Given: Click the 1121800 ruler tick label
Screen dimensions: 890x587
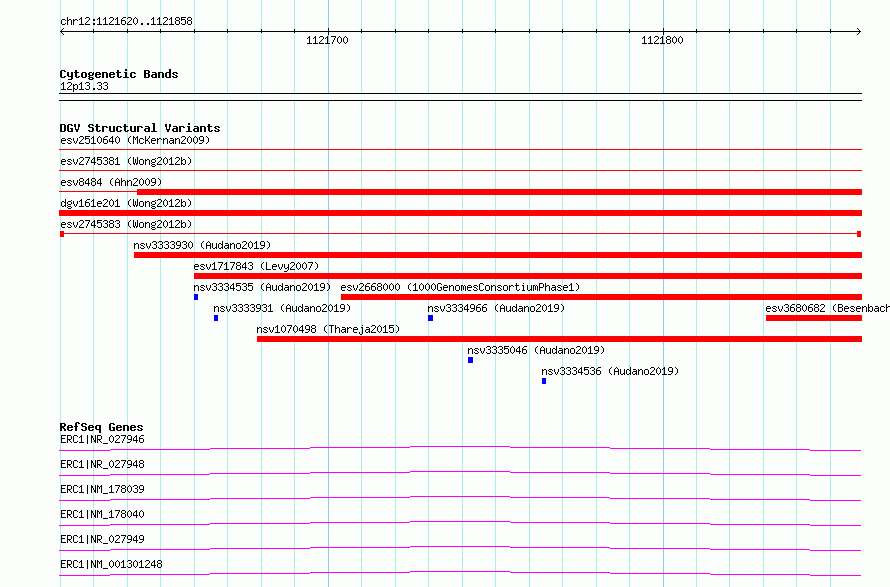Looking at the screenshot, I should coord(662,40).
